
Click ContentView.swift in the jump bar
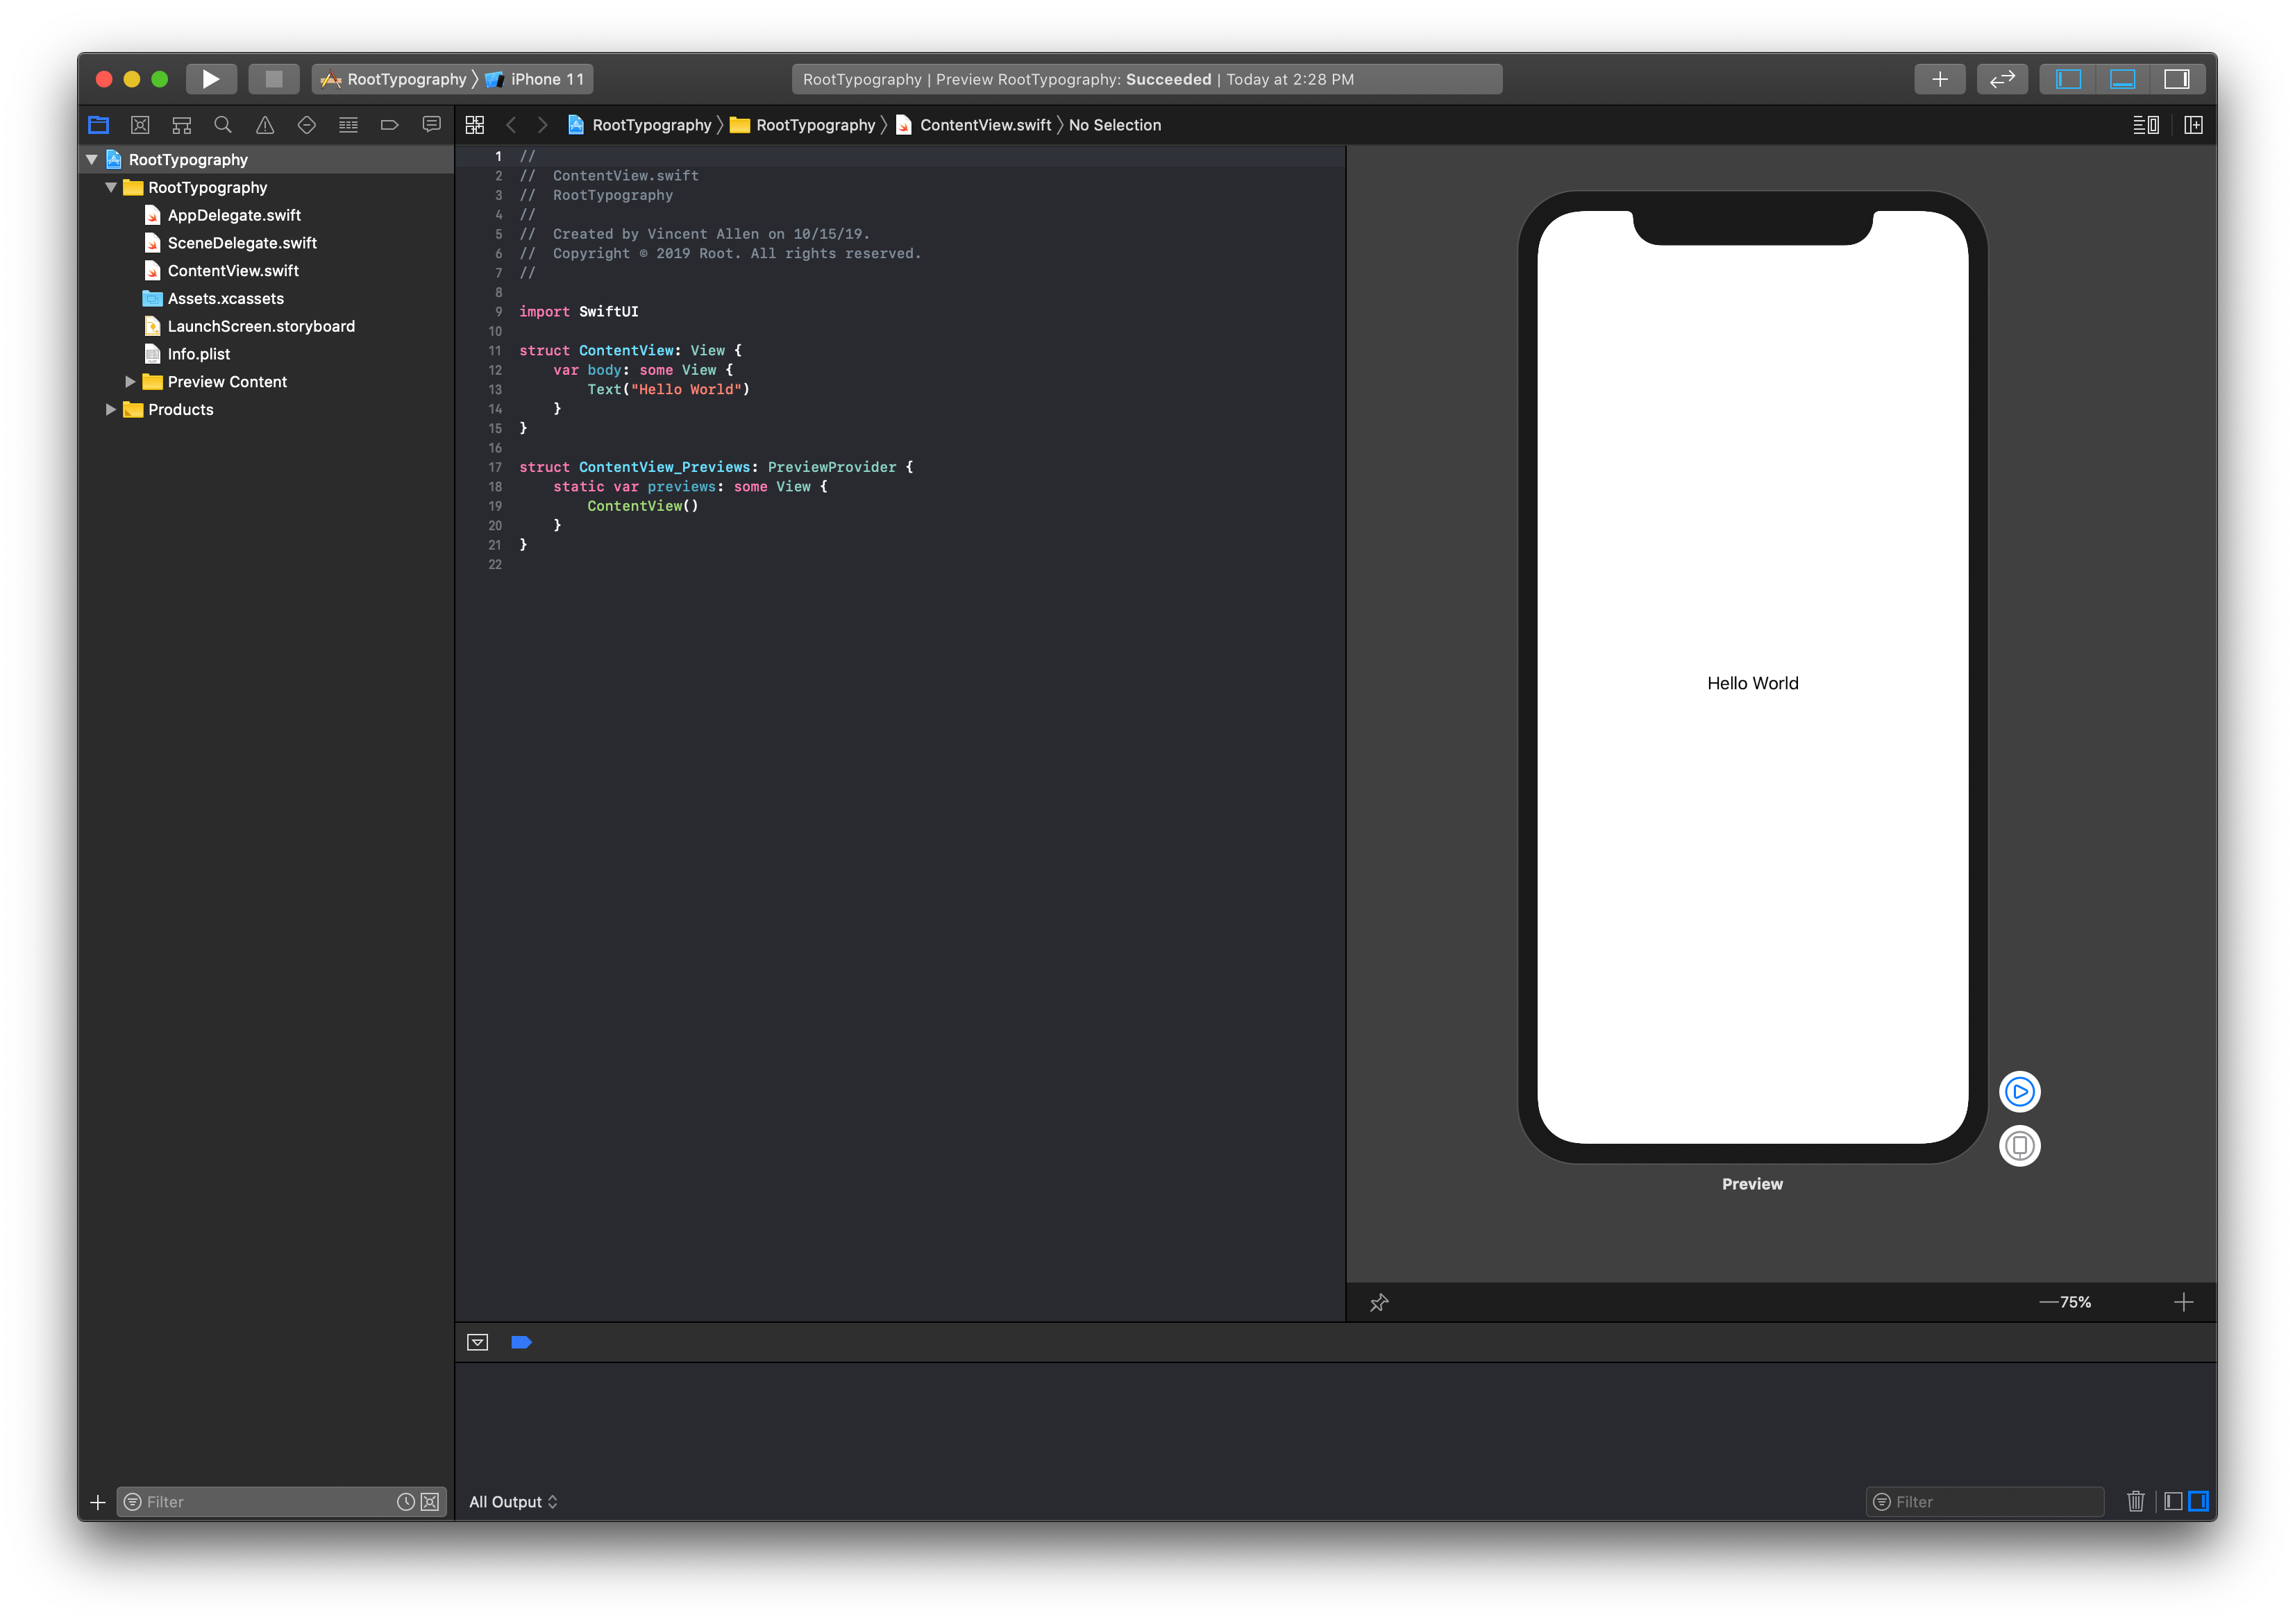pos(974,125)
